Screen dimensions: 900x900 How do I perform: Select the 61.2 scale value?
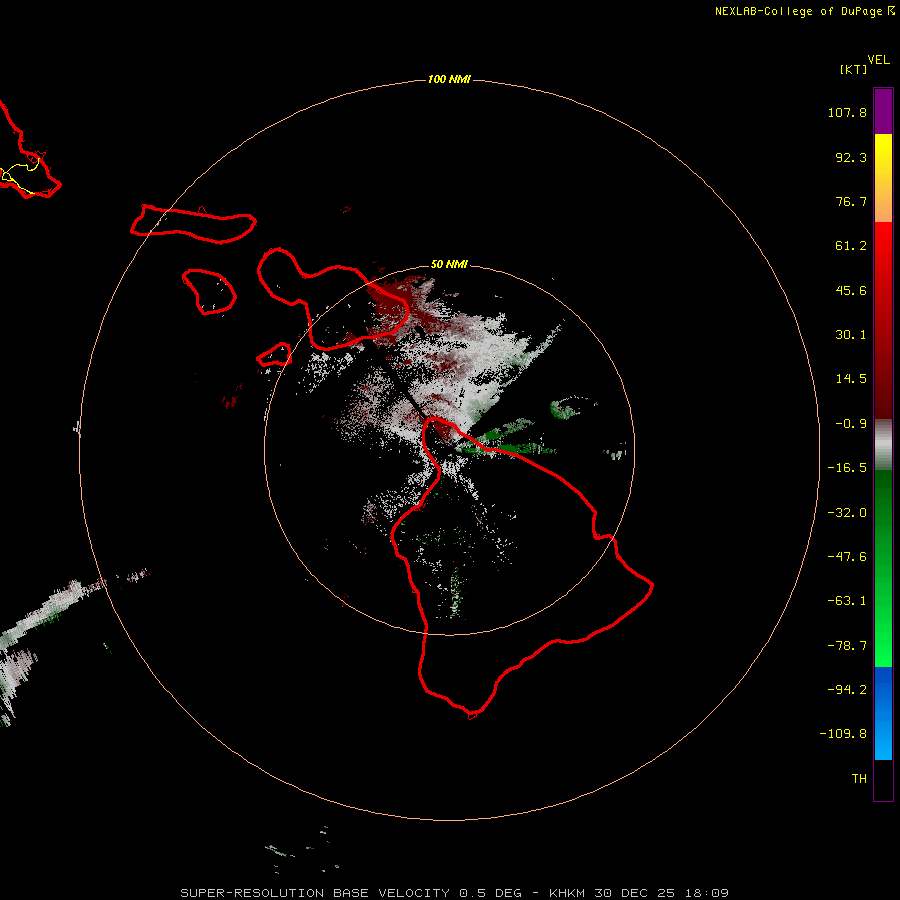click(x=851, y=246)
